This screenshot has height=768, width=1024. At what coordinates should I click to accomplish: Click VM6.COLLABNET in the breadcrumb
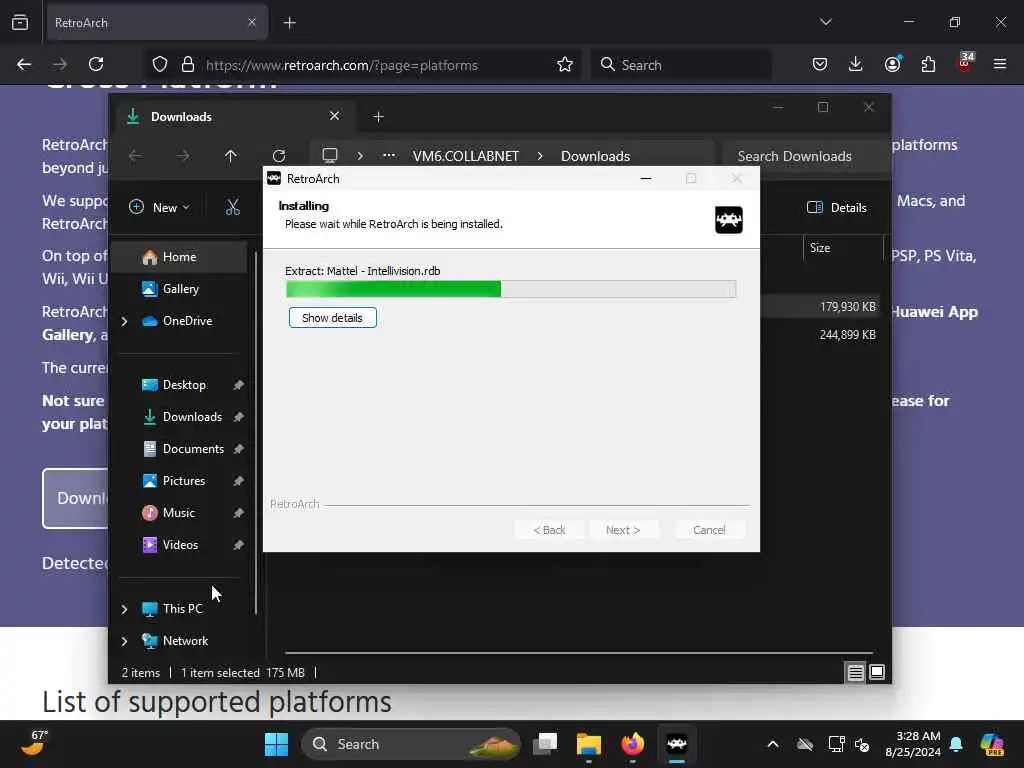click(x=466, y=156)
